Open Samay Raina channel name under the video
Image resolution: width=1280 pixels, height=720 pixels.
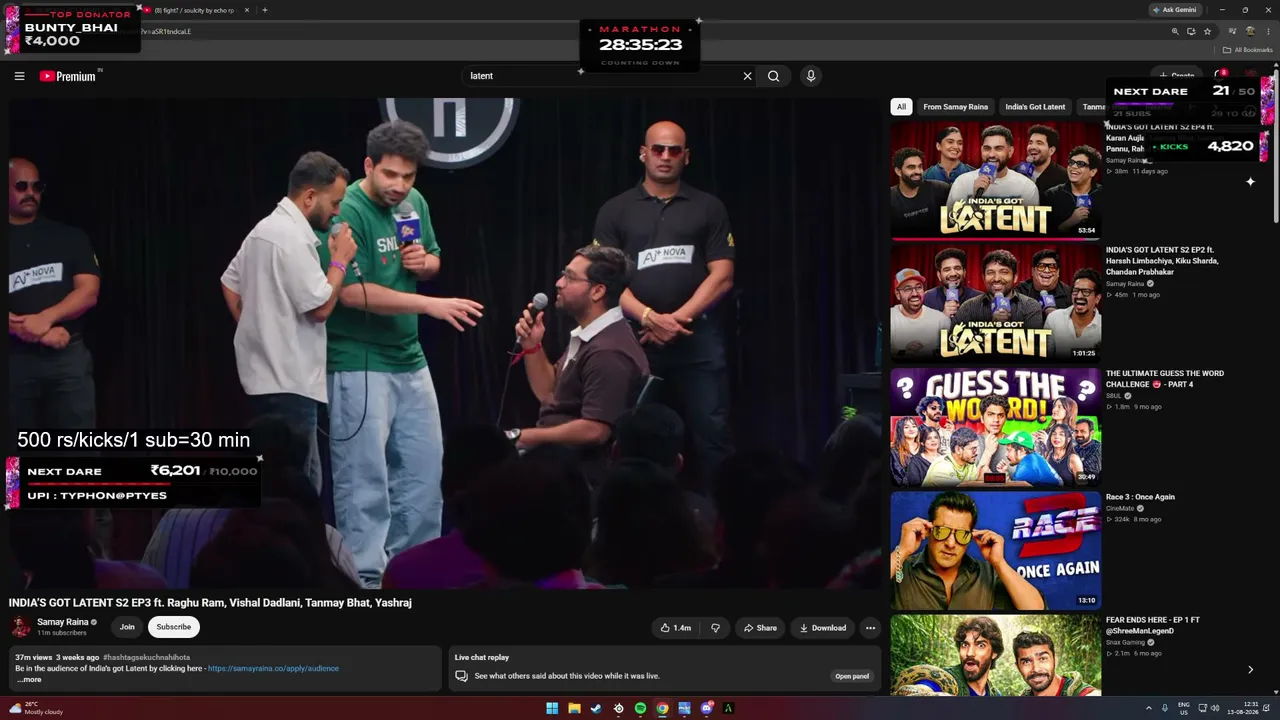click(63, 622)
